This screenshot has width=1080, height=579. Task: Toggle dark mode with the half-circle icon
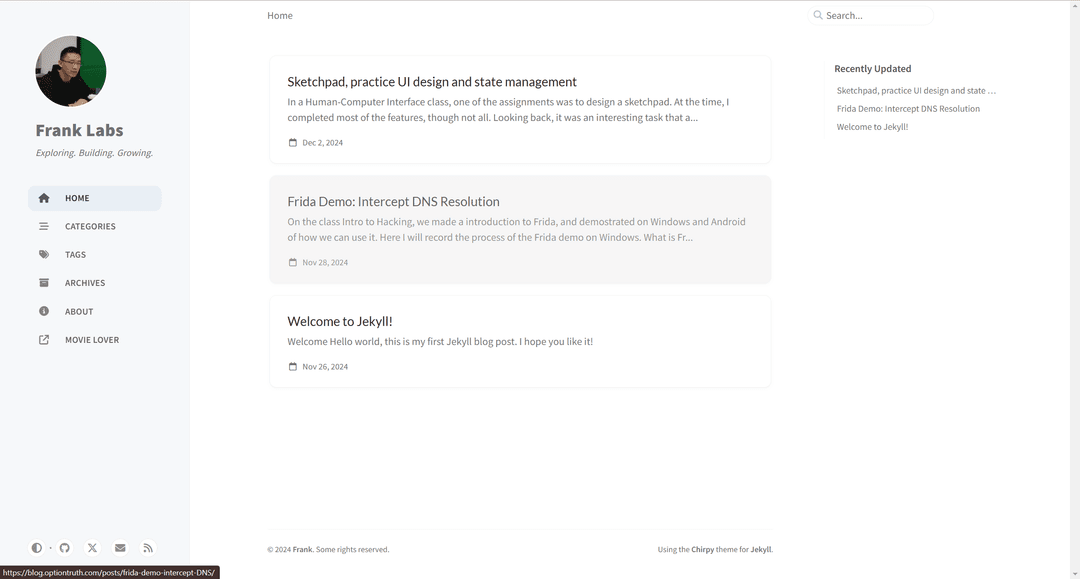(x=37, y=548)
